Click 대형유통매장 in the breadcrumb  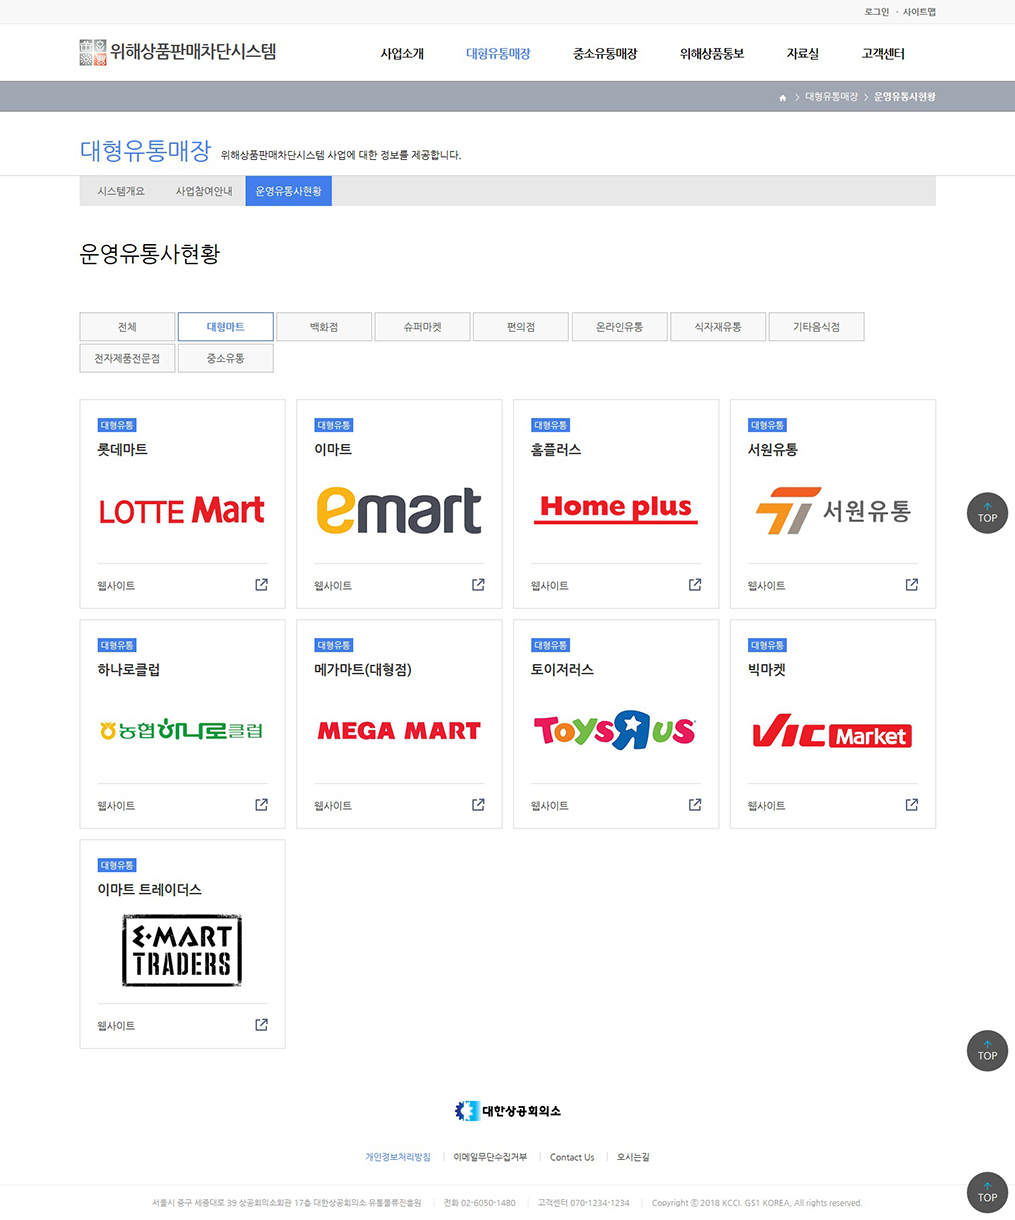pos(831,97)
